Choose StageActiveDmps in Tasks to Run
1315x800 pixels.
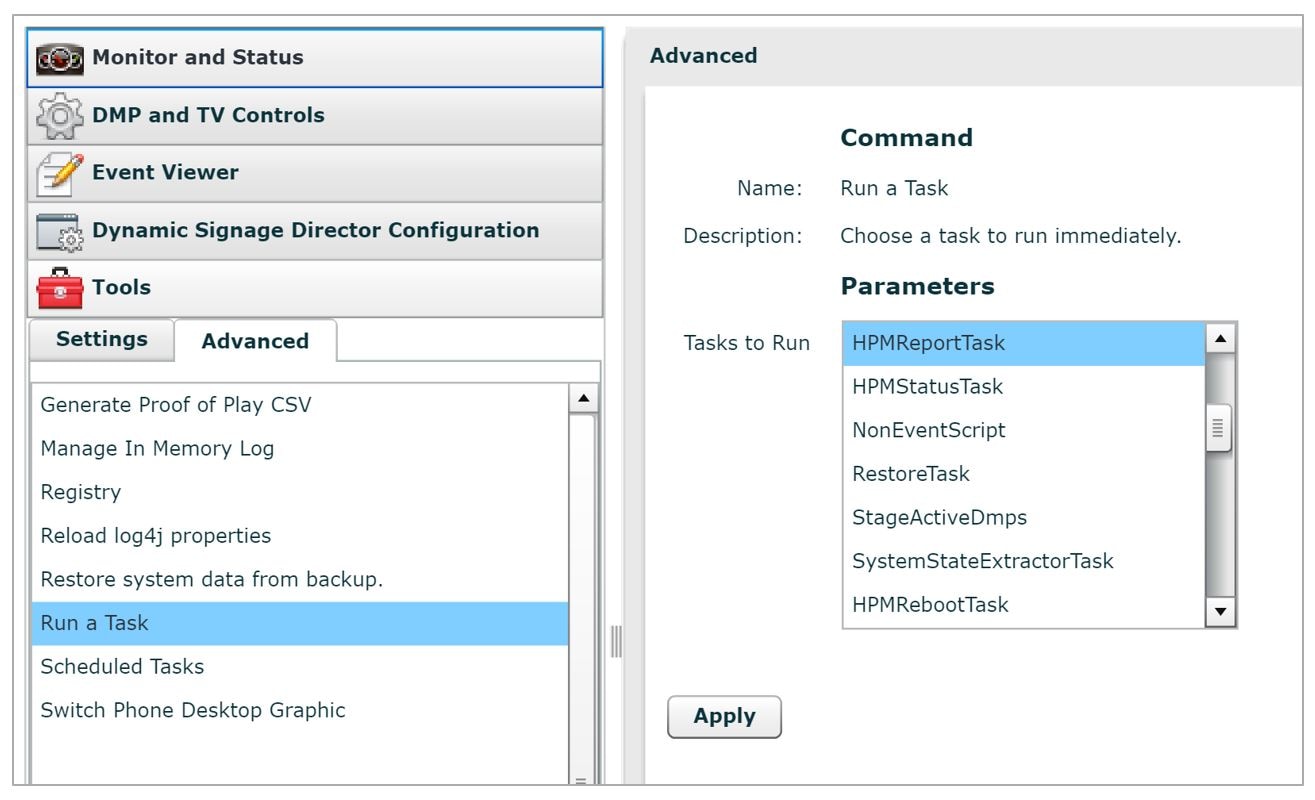[1024, 517]
